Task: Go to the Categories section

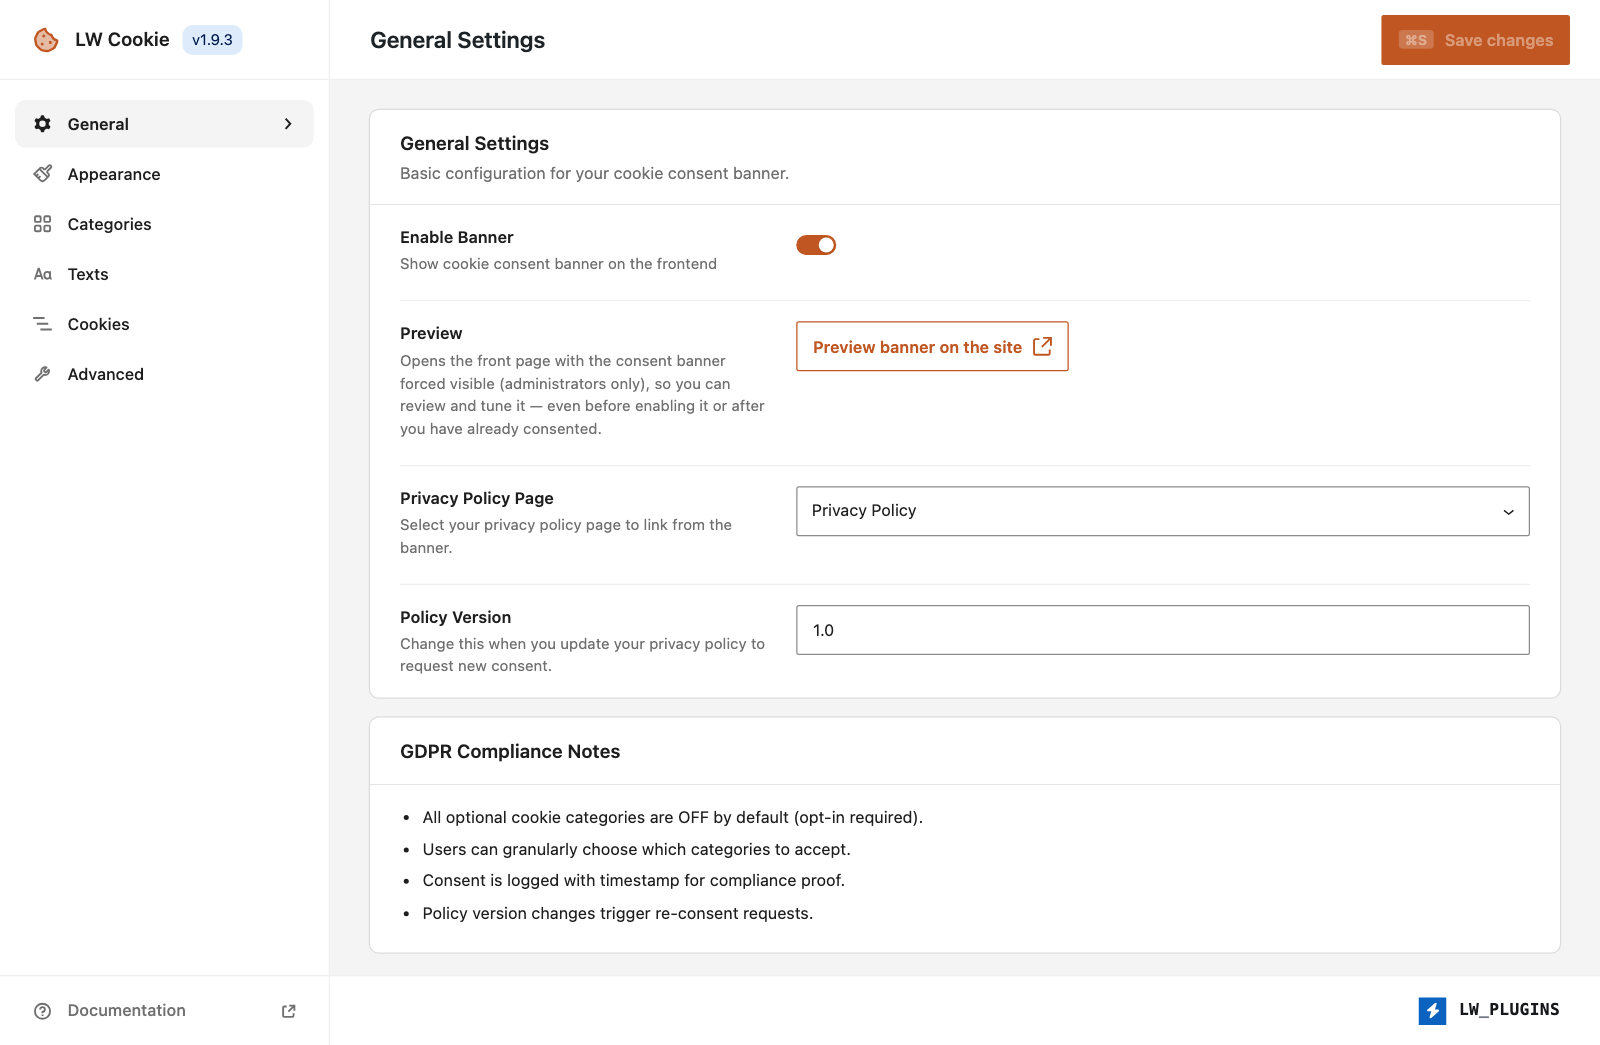Action: (164, 224)
